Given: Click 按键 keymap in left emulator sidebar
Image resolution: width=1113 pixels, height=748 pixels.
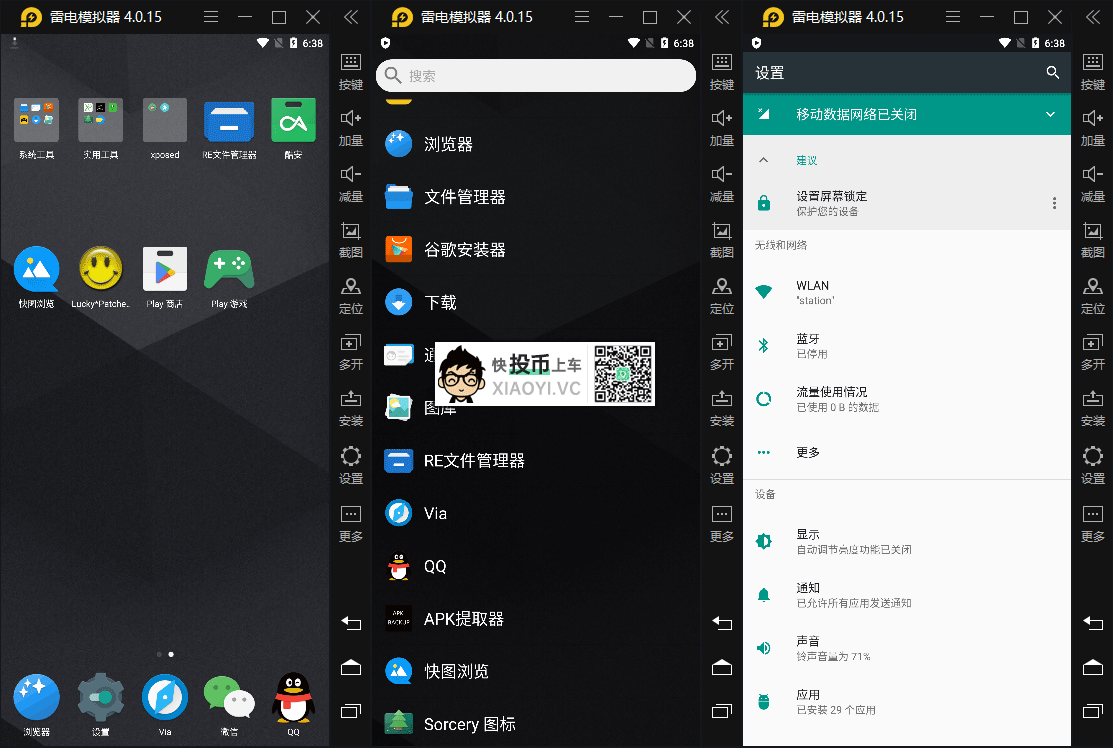Looking at the screenshot, I should pos(351,72).
